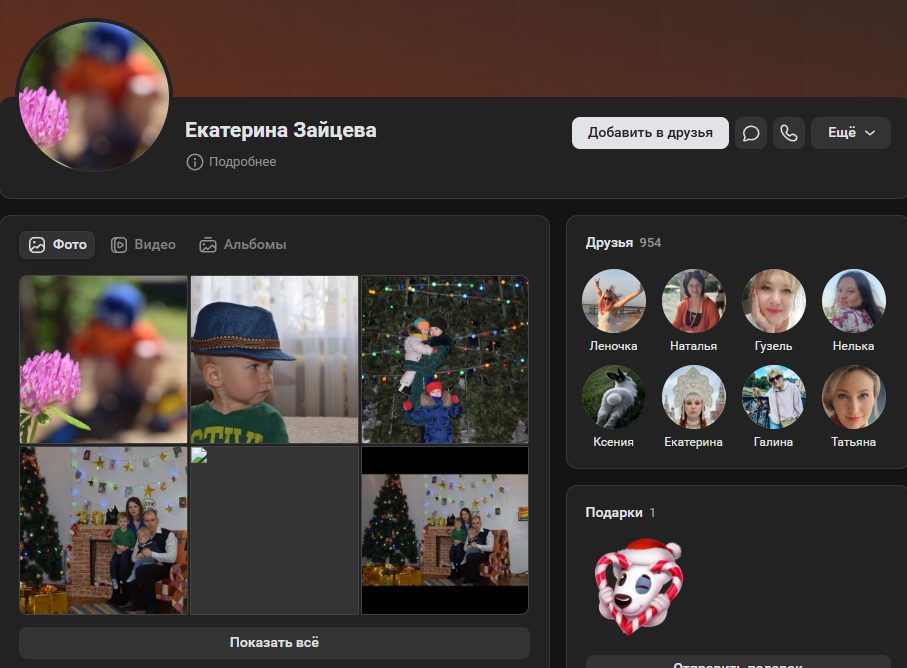Open Подробнее profile details link
The width and height of the screenshot is (907, 668).
tap(242, 162)
